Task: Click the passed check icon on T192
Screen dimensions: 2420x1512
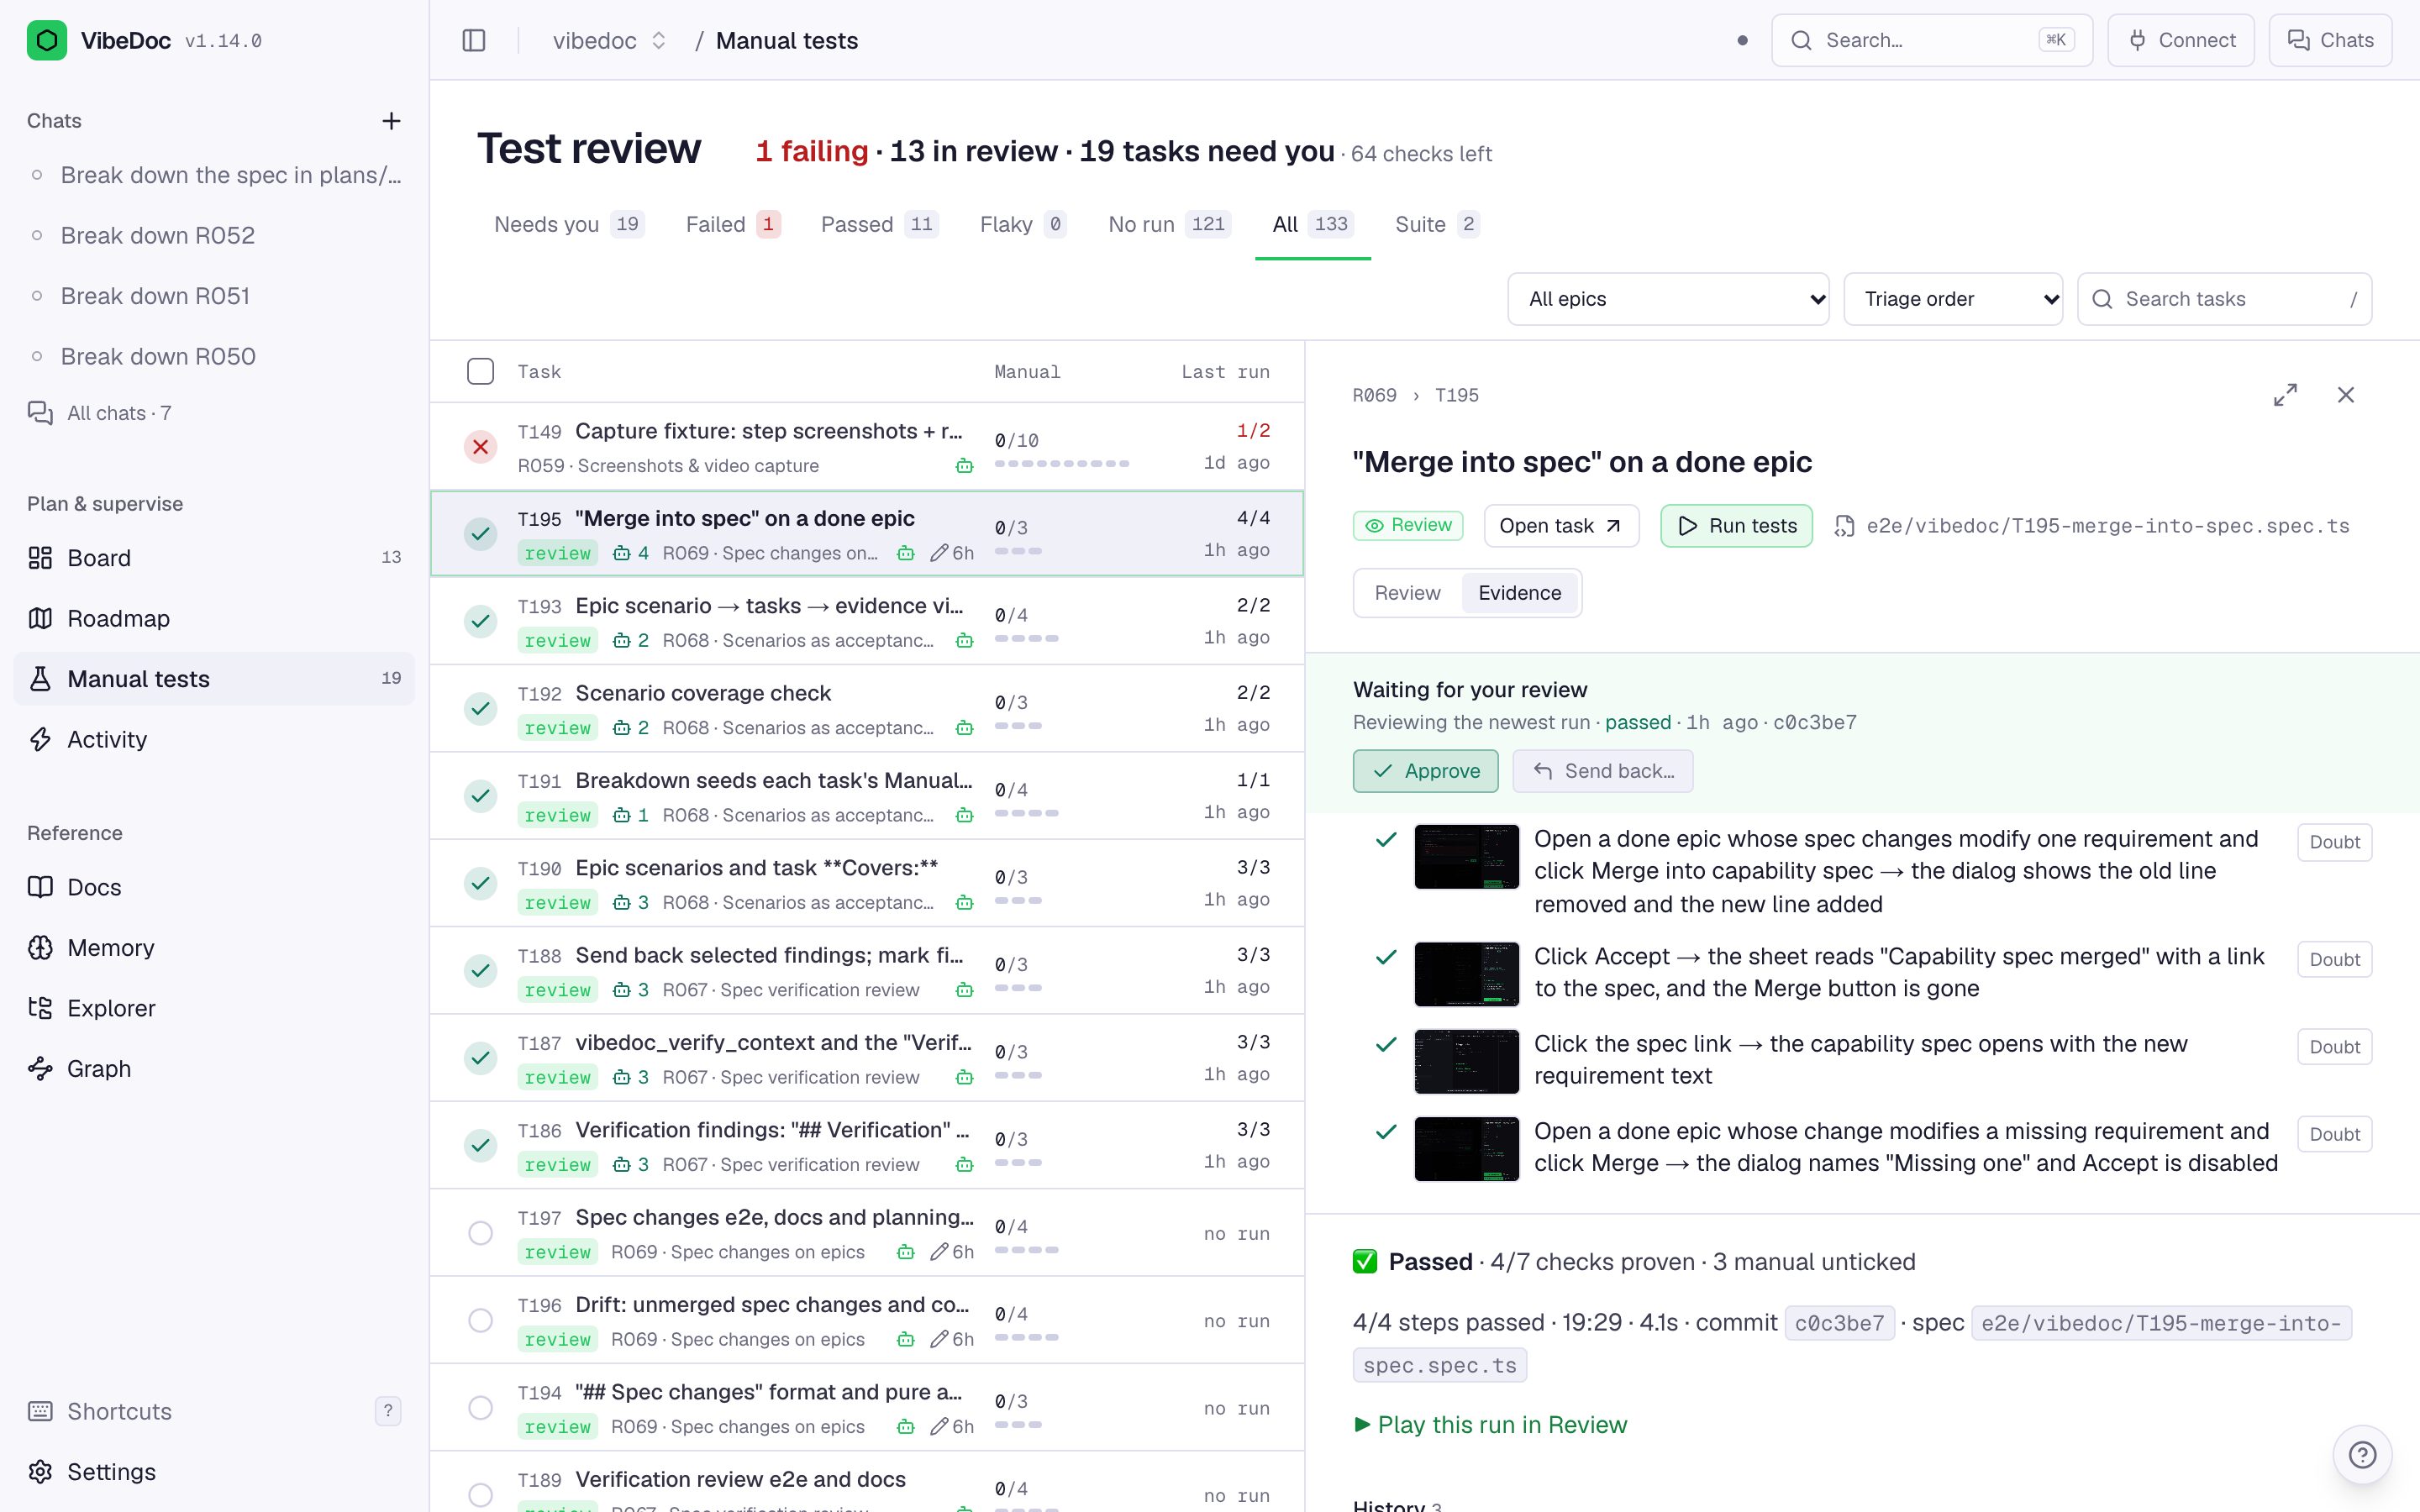Action: [480, 708]
